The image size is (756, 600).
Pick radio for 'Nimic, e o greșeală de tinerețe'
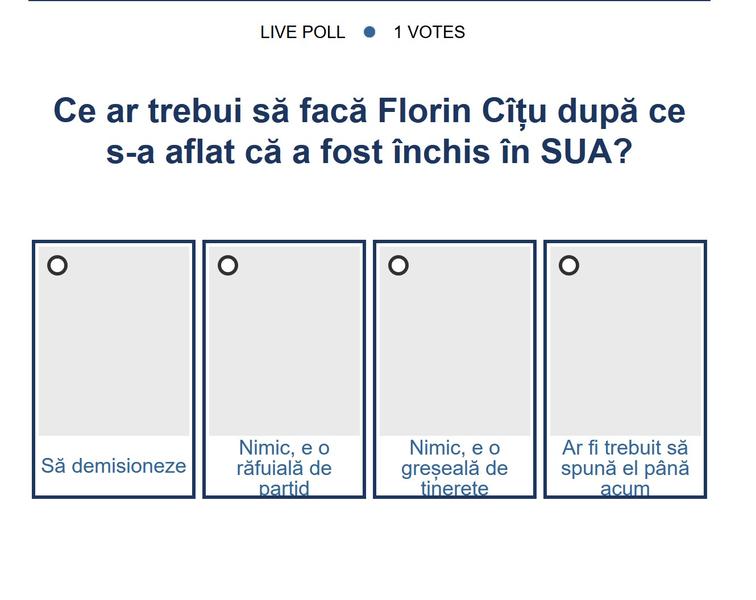398,265
